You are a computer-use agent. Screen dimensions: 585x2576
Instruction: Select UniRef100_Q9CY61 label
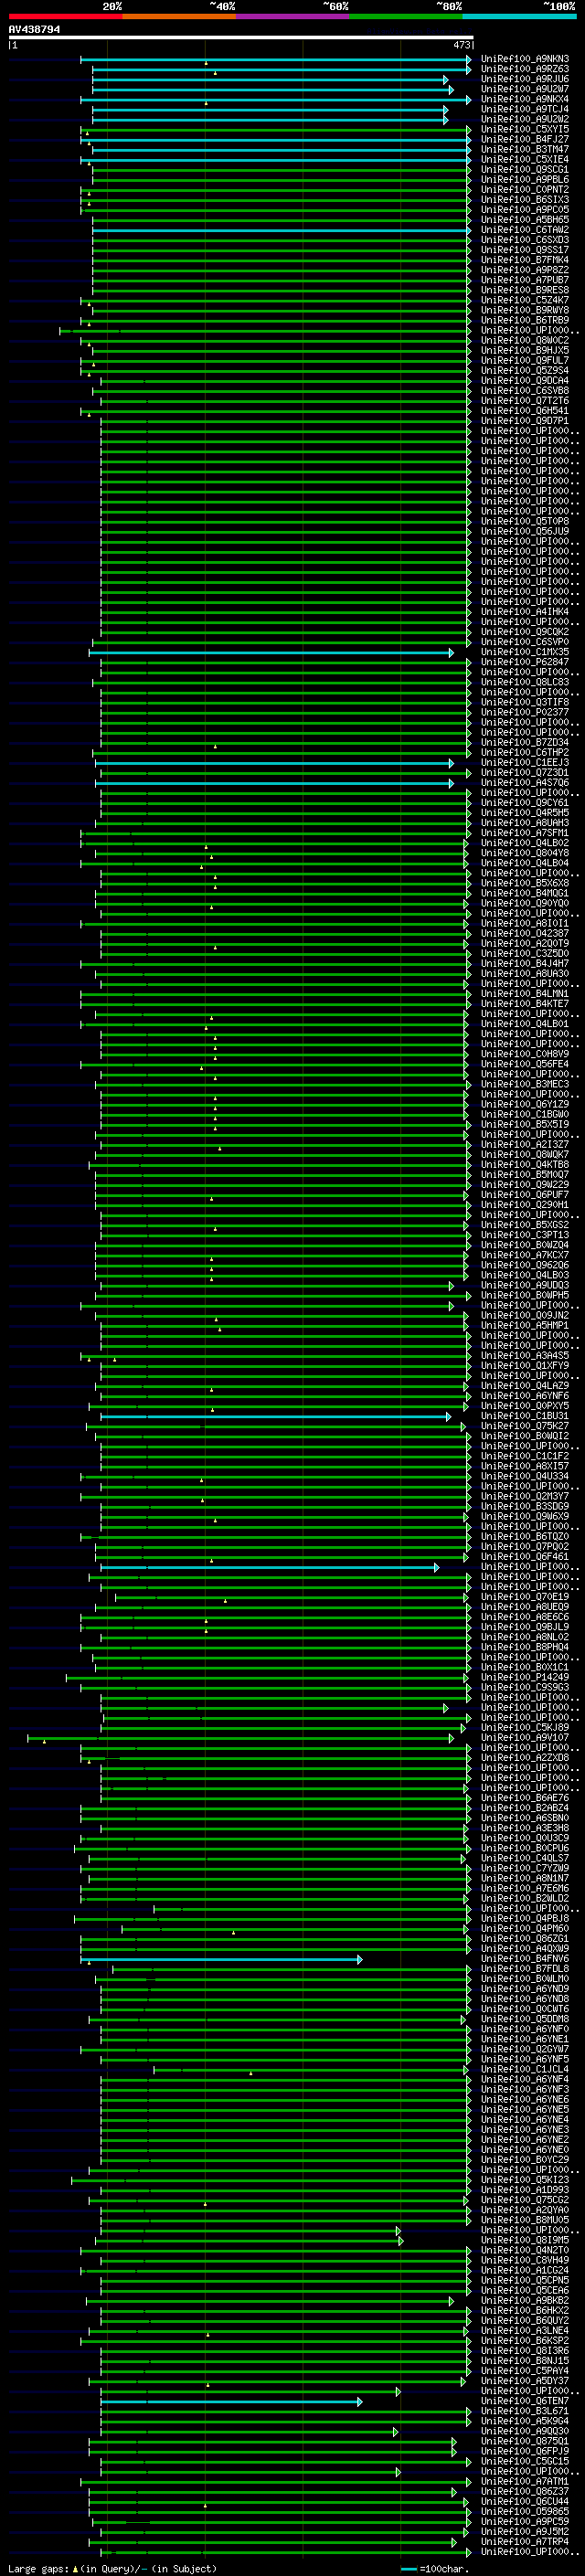[x=525, y=802]
